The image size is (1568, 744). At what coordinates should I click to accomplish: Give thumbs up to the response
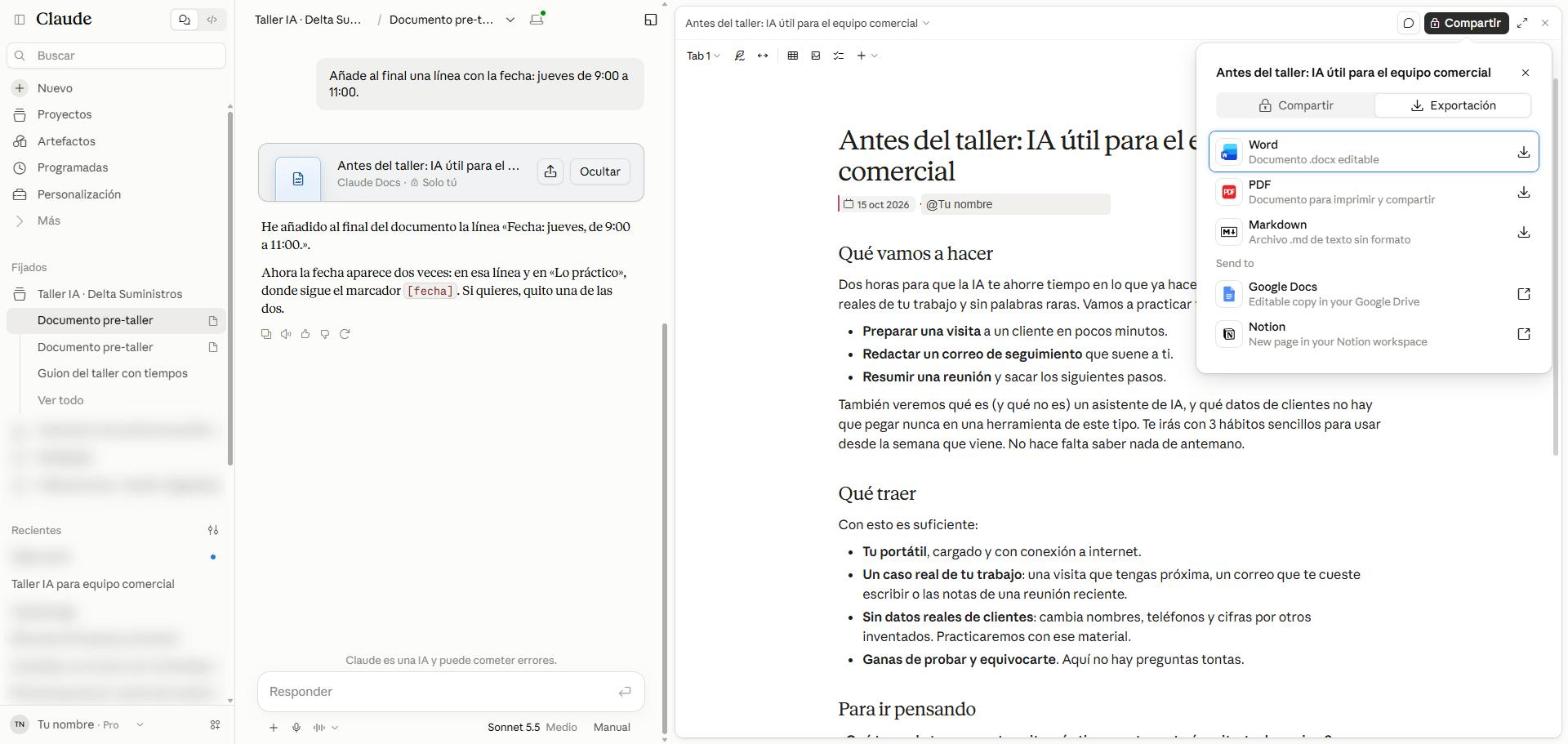pos(305,334)
